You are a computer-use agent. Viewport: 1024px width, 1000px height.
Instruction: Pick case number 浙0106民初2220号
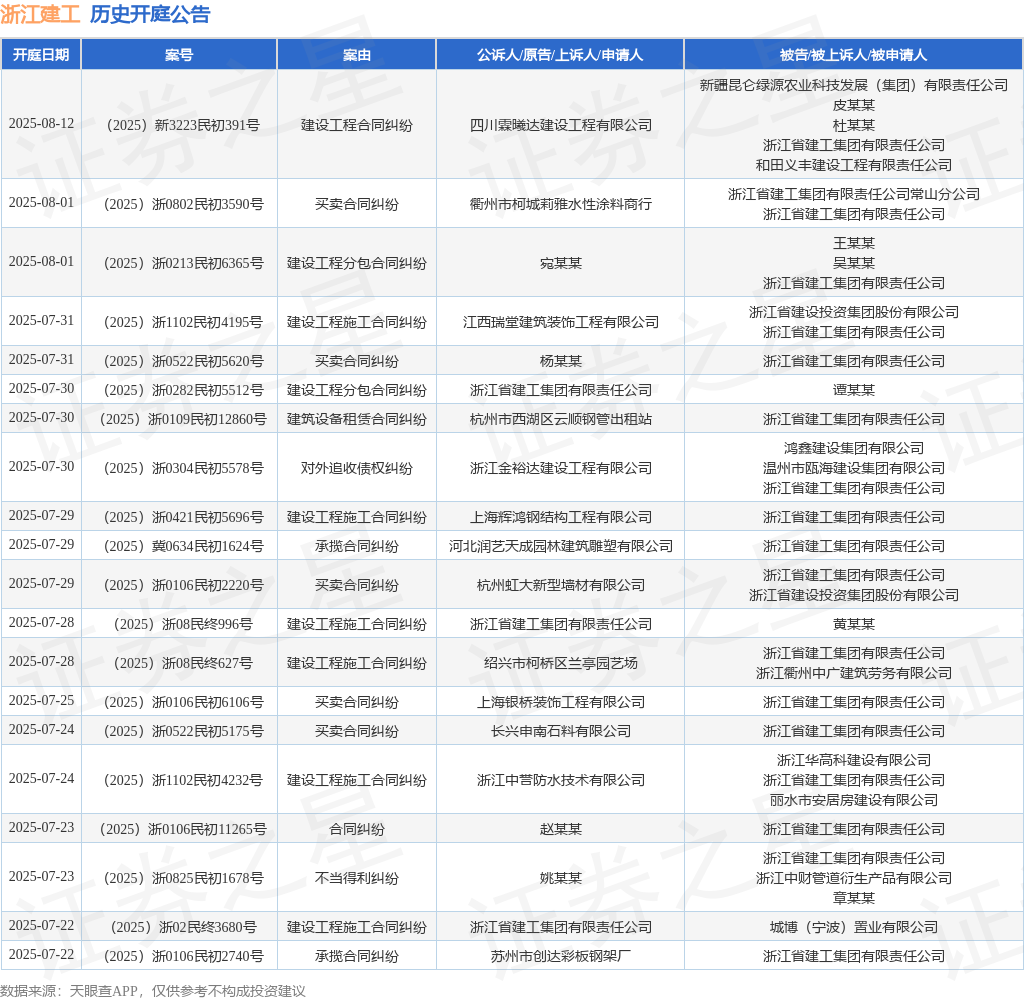pos(184,585)
